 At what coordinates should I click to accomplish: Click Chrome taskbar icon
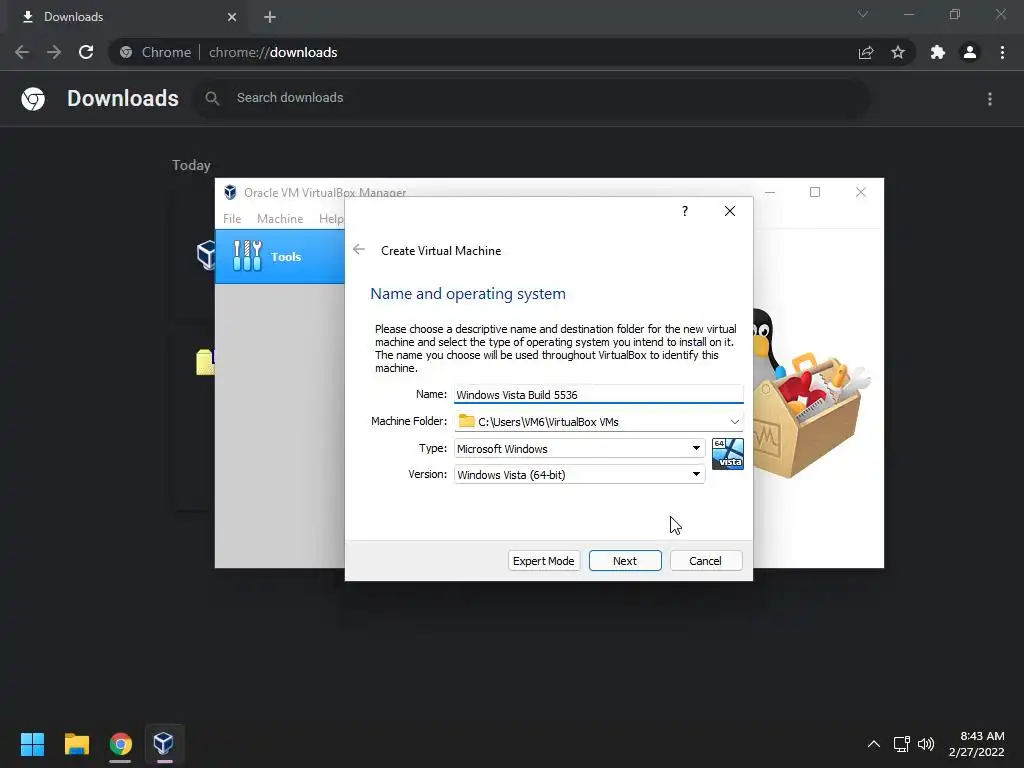[x=121, y=744]
